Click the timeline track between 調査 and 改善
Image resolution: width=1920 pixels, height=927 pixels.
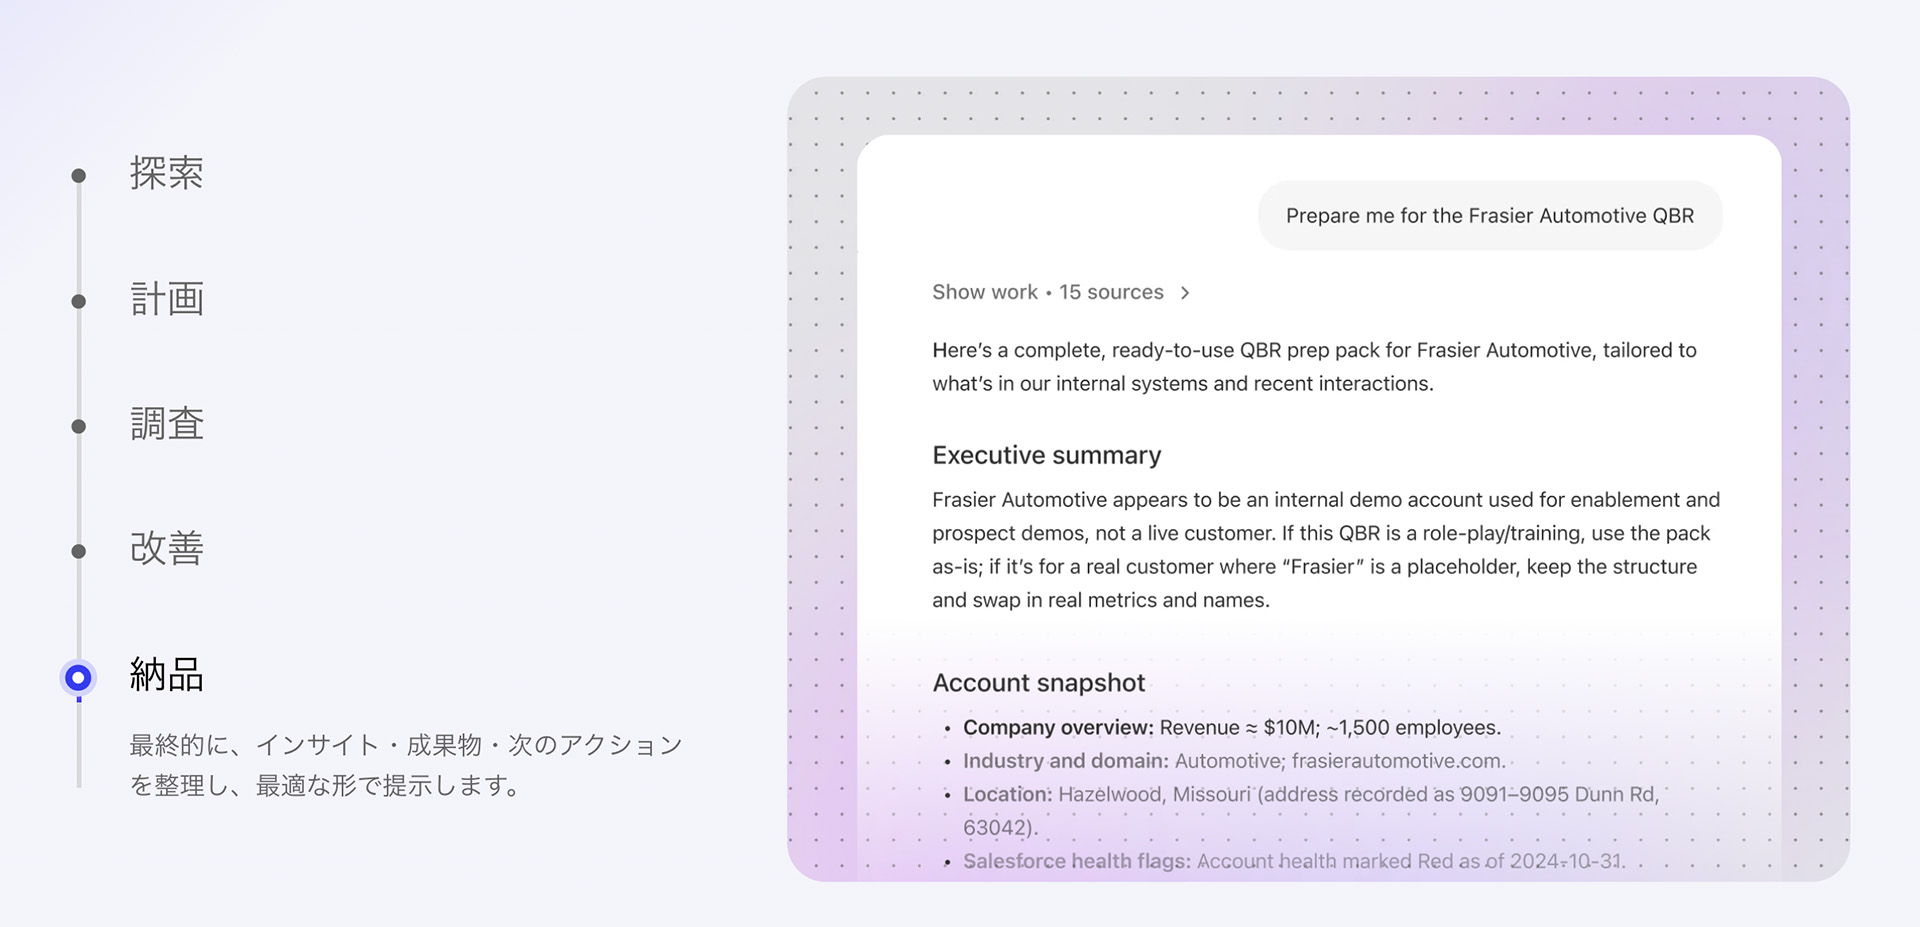[x=79, y=488]
